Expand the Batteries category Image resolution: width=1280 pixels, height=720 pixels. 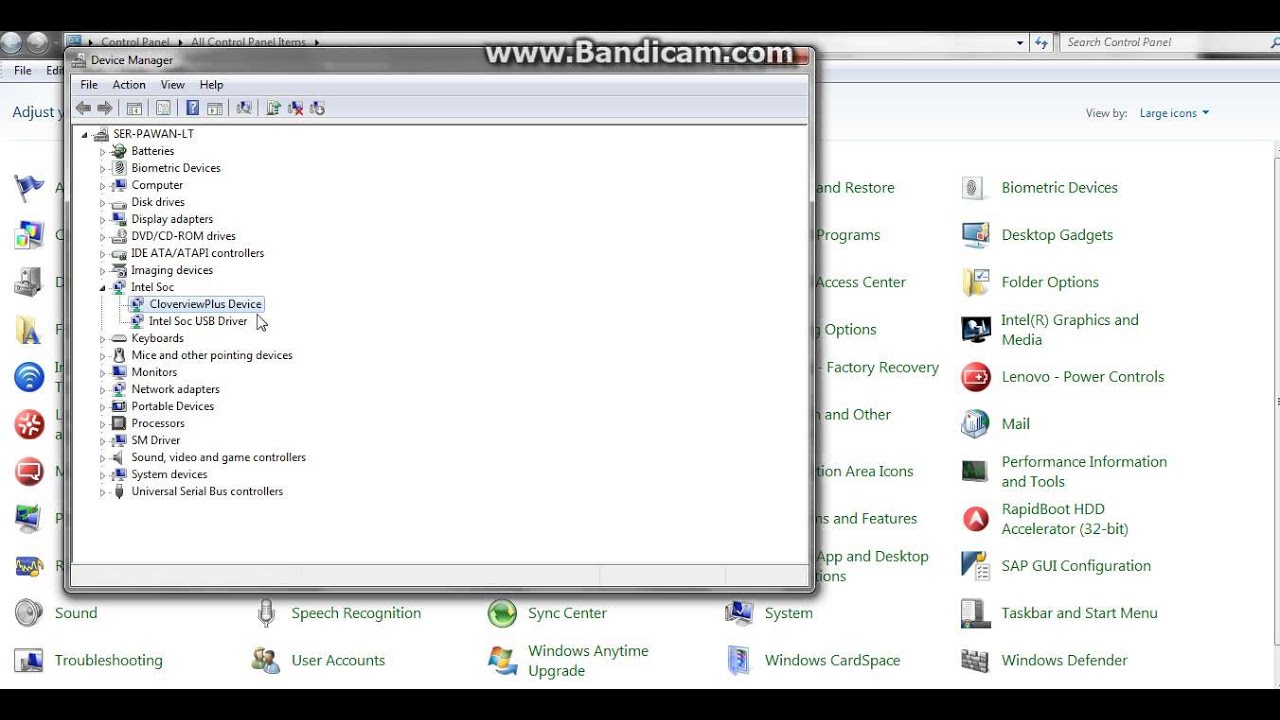coord(102,151)
